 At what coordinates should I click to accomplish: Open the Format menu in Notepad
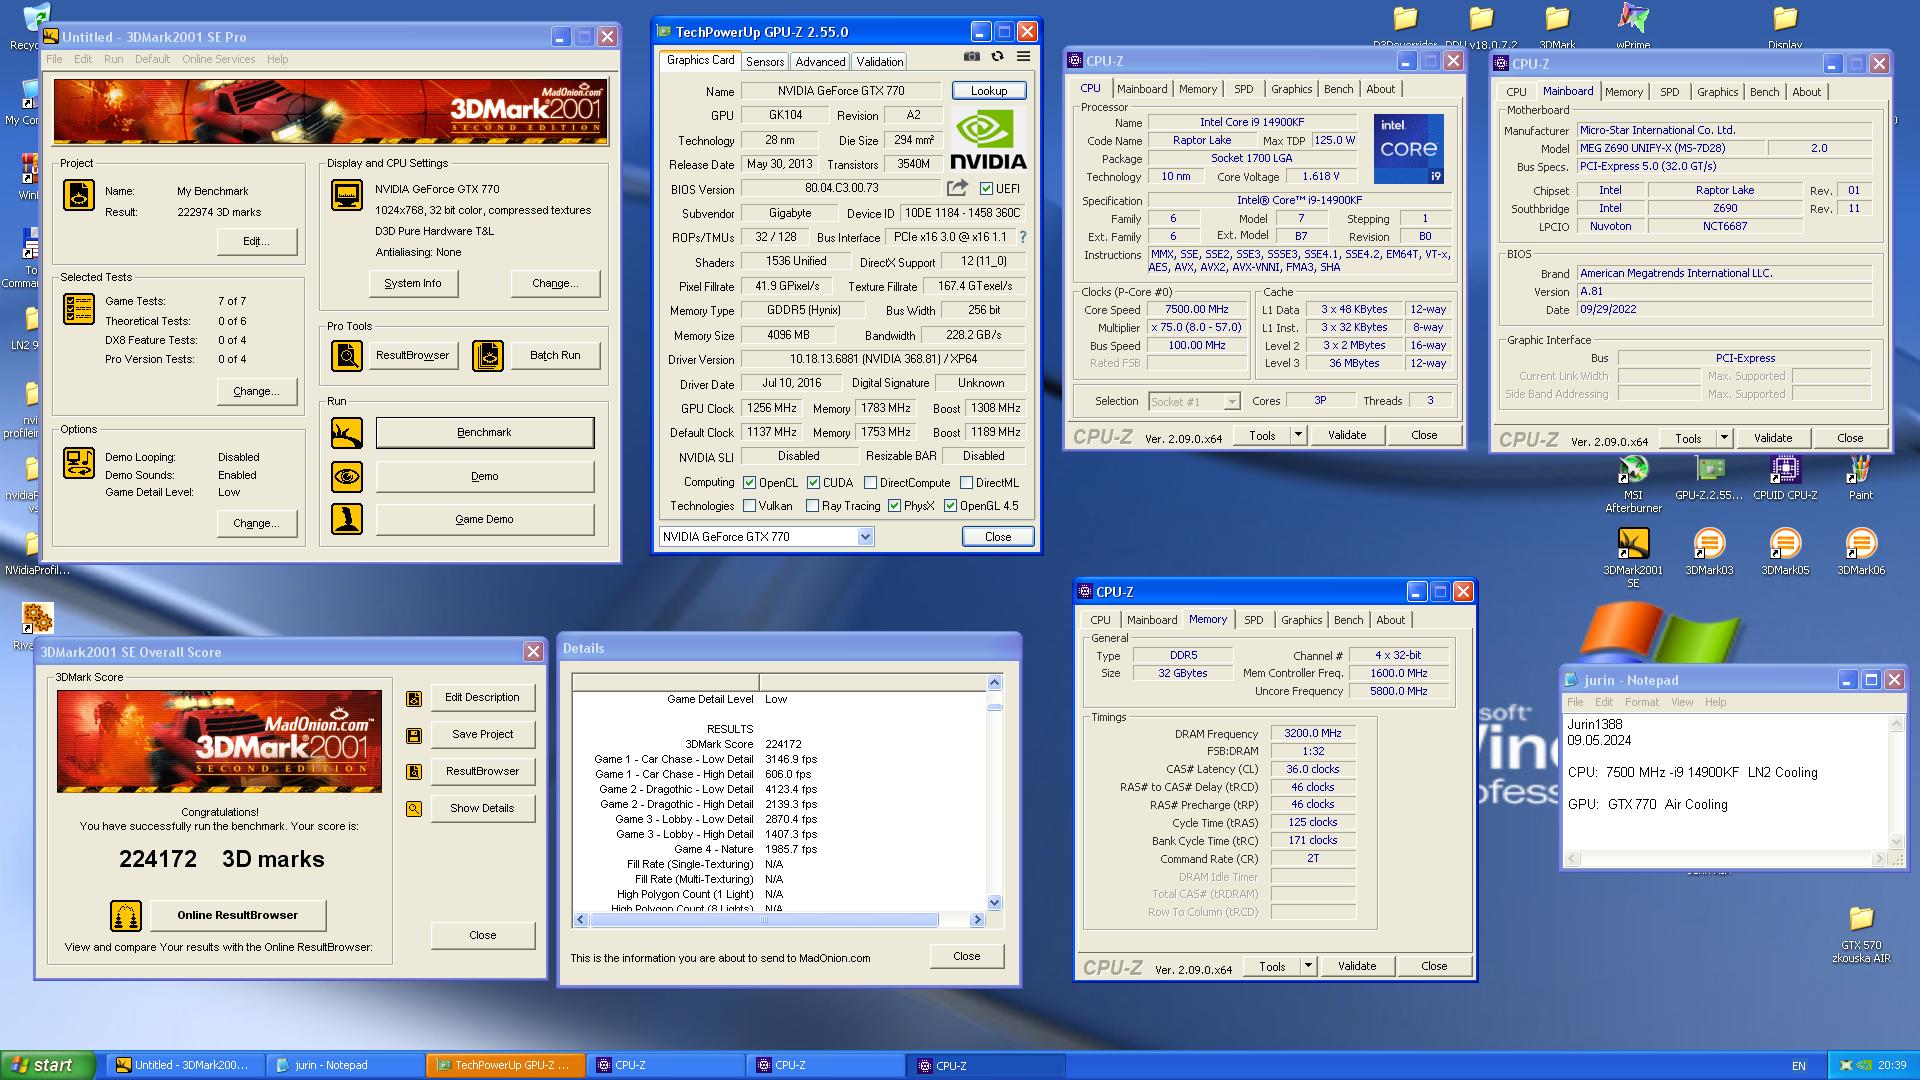tap(1641, 702)
